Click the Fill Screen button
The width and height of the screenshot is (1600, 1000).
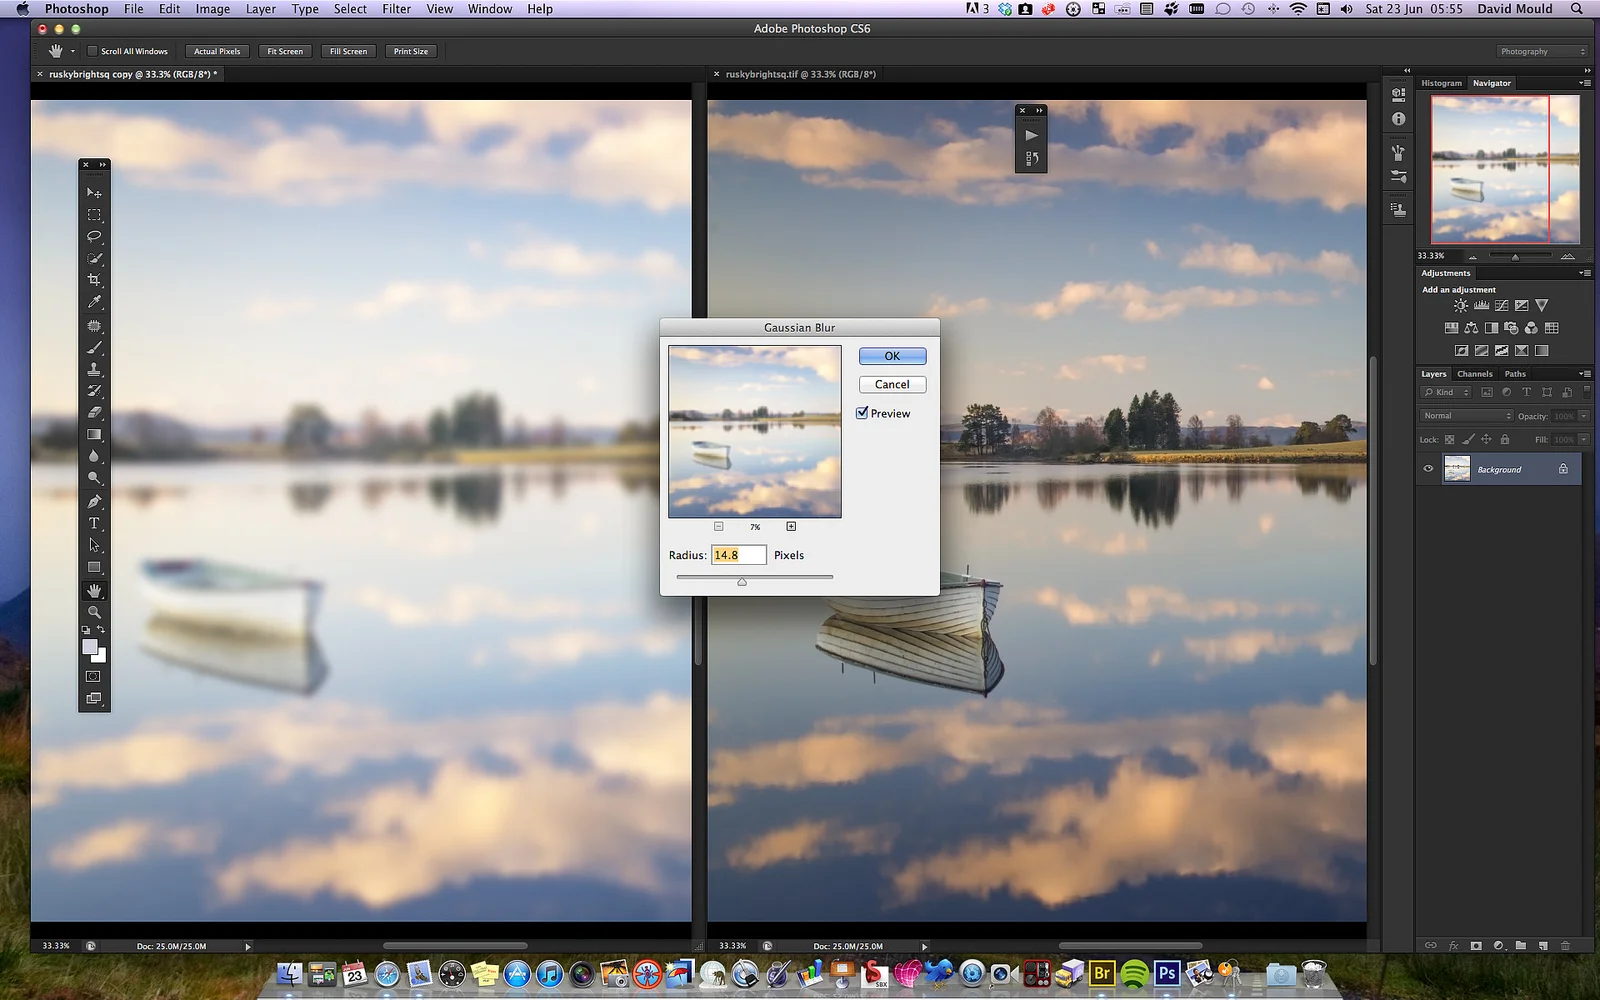(348, 51)
